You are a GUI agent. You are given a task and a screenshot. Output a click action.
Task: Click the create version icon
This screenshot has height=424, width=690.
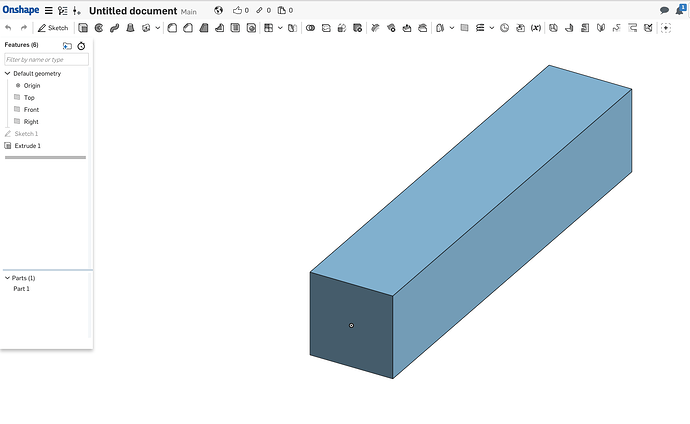tap(77, 11)
